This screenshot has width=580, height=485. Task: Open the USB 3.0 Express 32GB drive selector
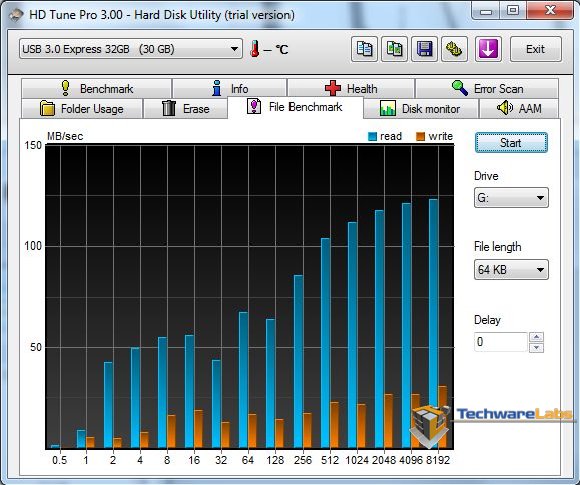(131, 49)
